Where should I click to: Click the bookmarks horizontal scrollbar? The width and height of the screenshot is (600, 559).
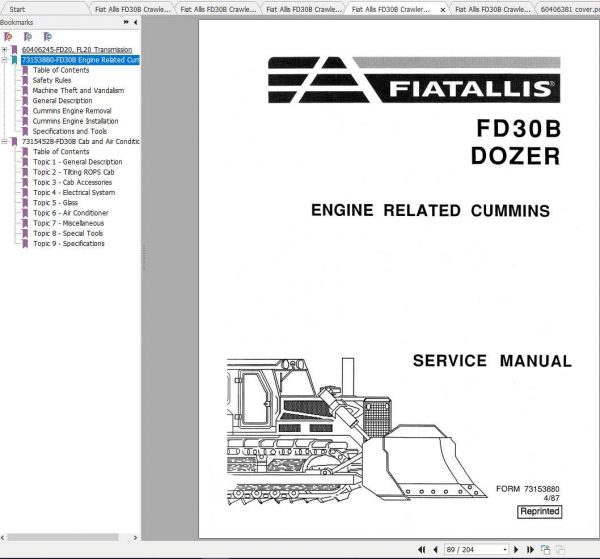coord(63,537)
